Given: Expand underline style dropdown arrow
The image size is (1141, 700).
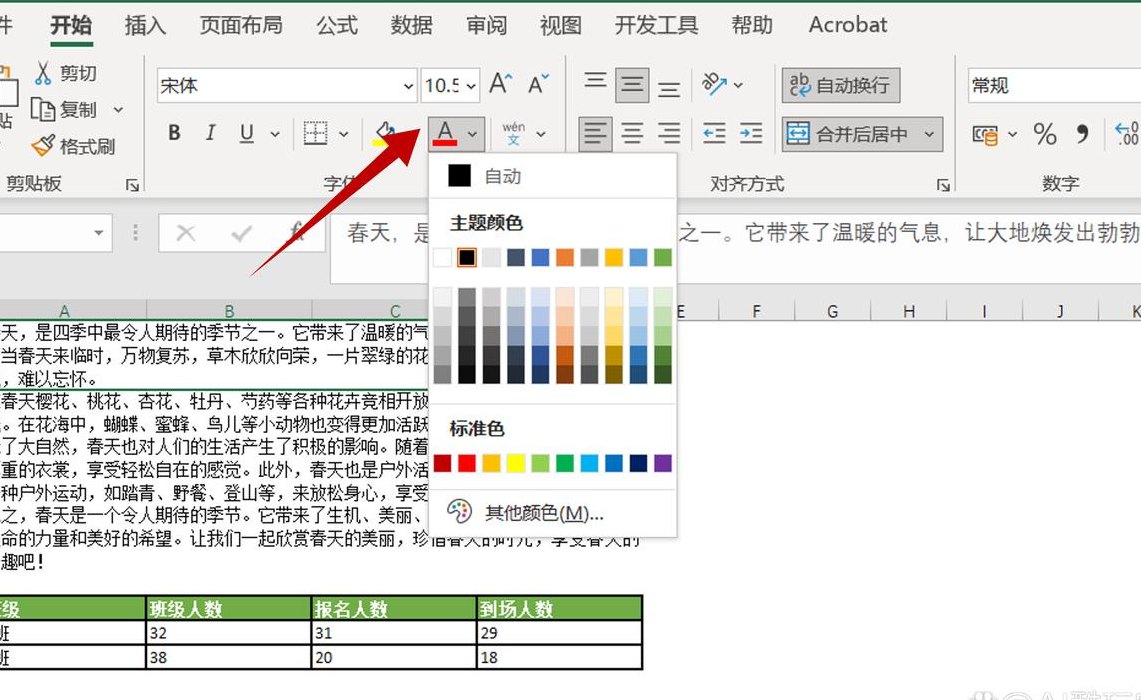Looking at the screenshot, I should [x=274, y=134].
